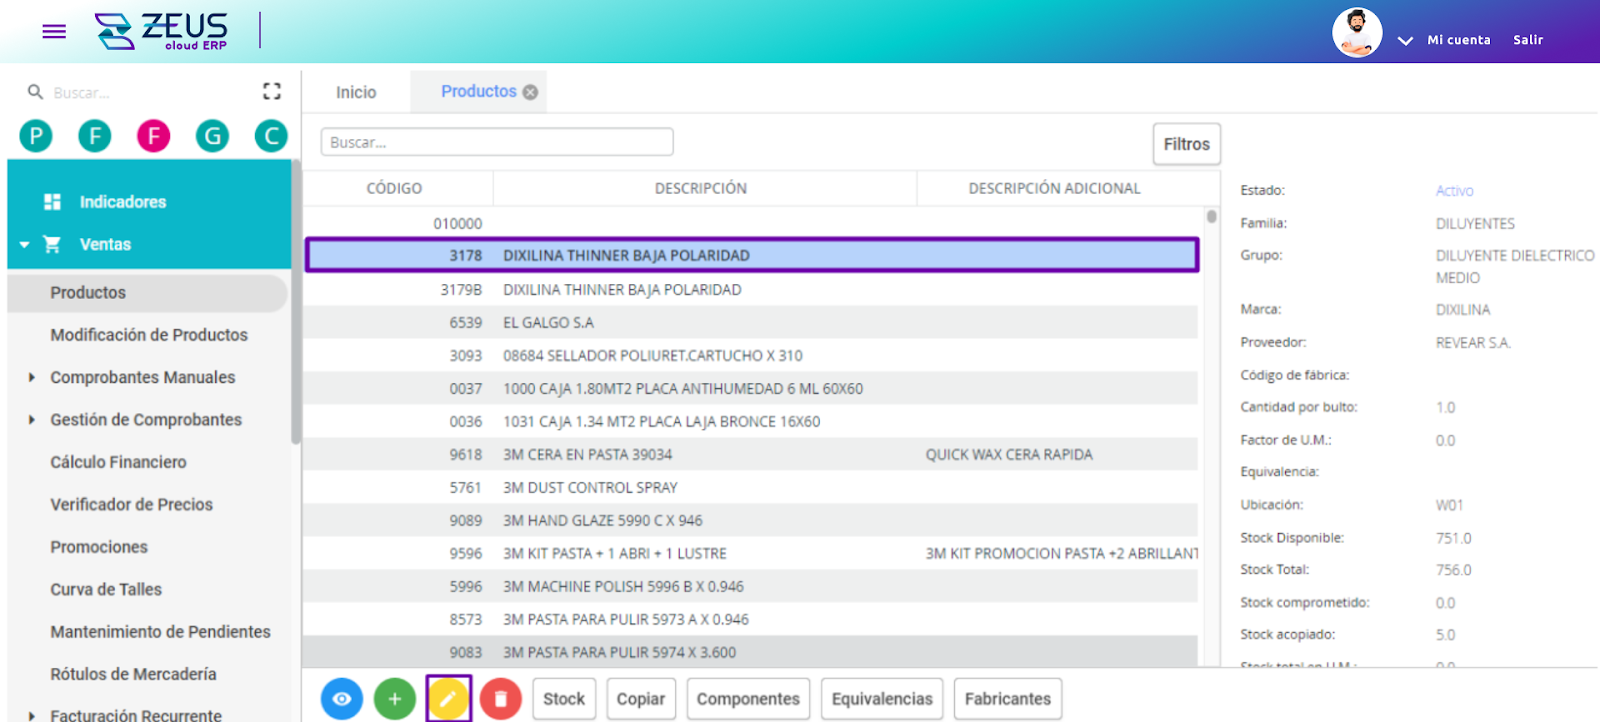Open Mantenimiento de Pendientes
Screen dimensions: 1600x722
(160, 632)
